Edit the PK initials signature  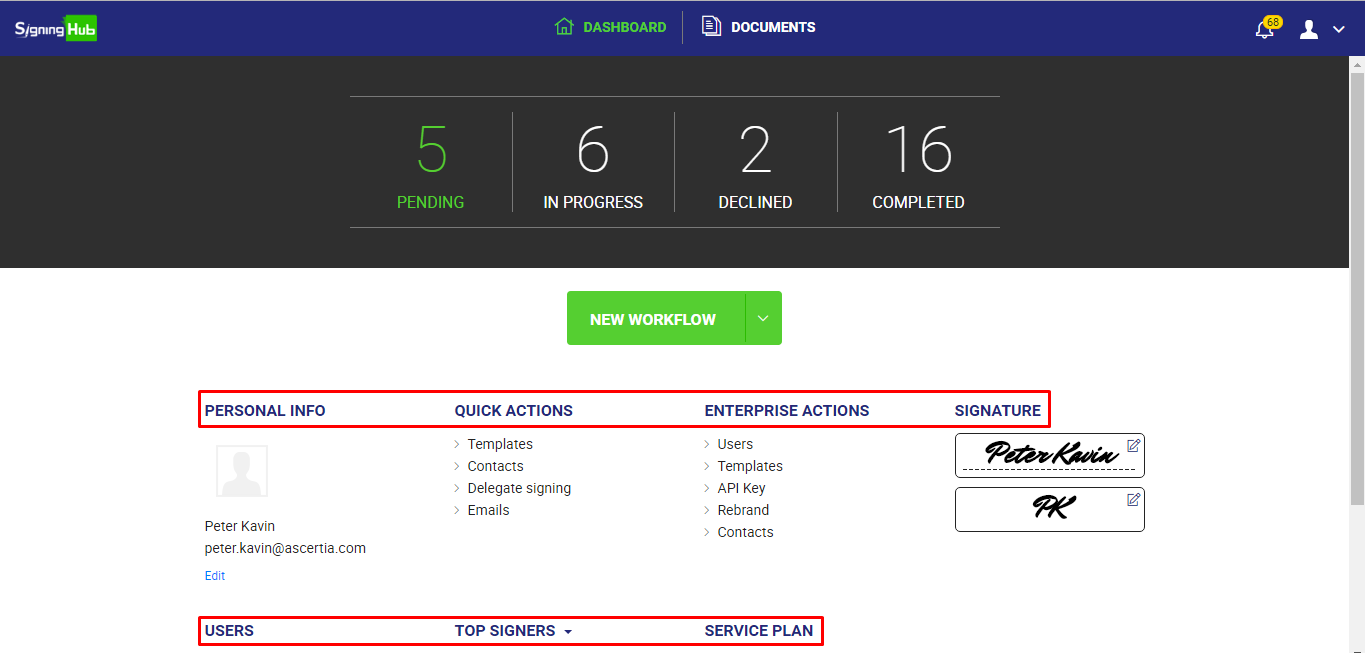point(1133,500)
